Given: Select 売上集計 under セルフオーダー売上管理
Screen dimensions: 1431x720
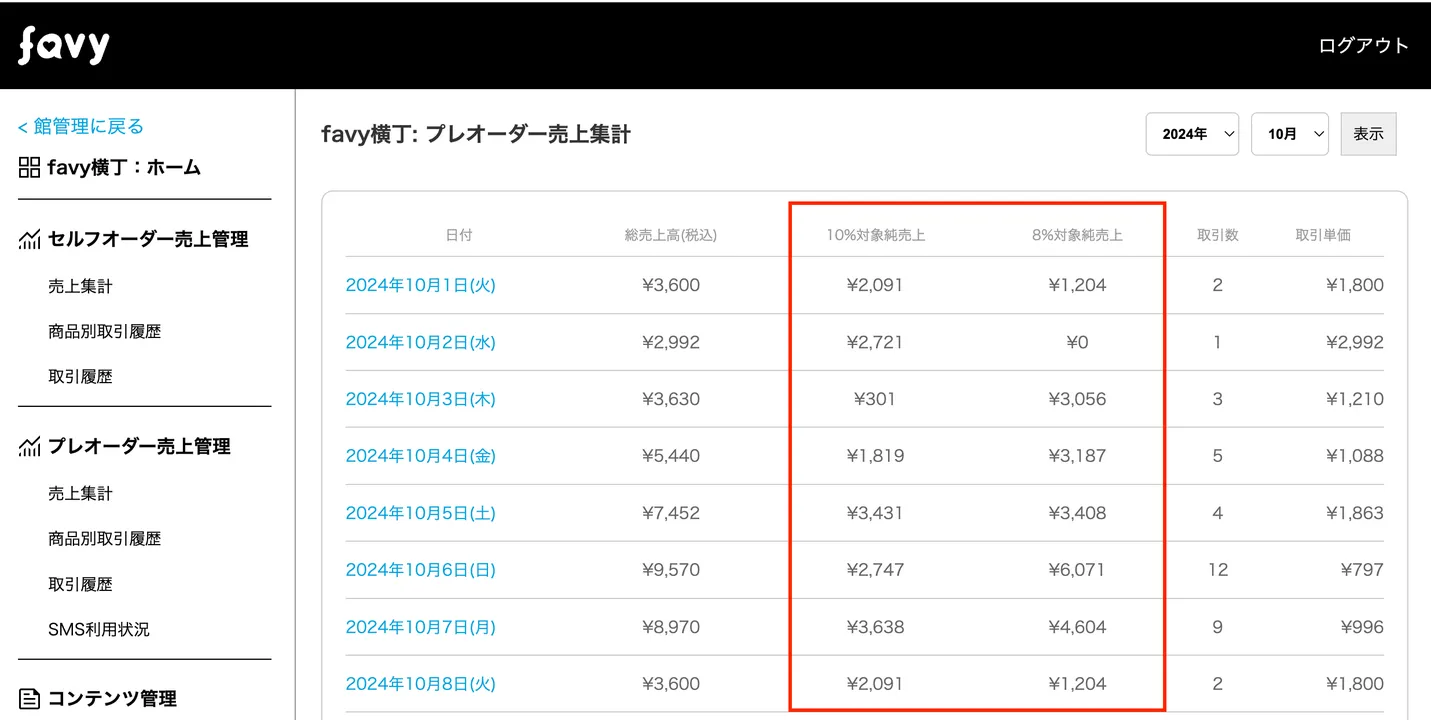Looking at the screenshot, I should pos(80,286).
